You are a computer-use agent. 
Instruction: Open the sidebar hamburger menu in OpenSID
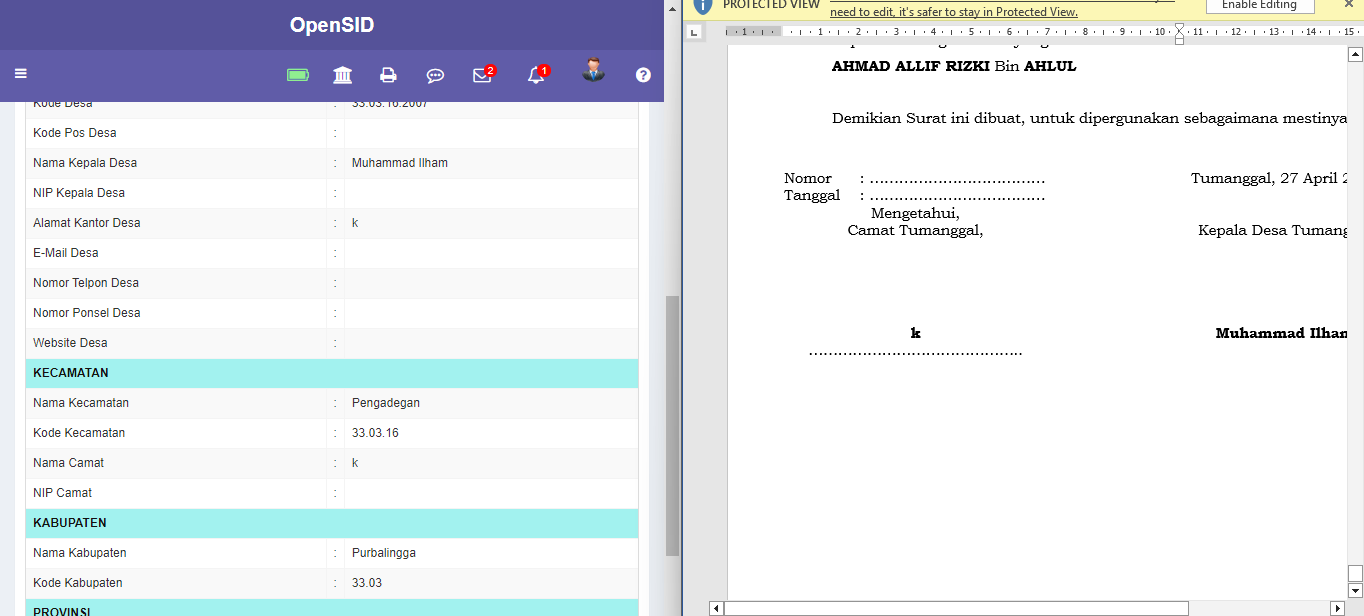click(x=20, y=74)
